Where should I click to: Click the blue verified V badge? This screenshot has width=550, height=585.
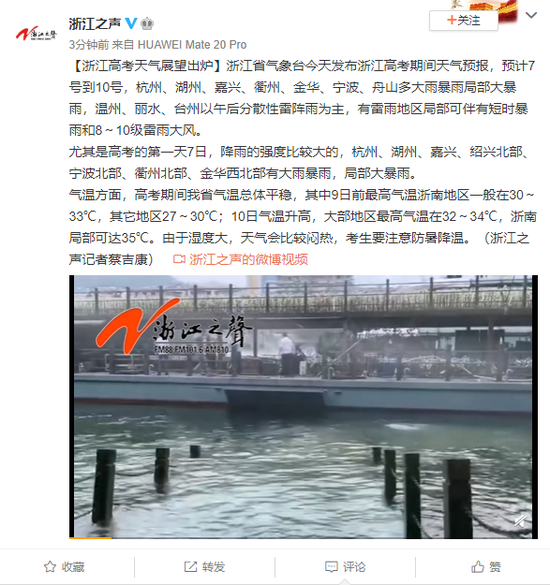pos(131,24)
